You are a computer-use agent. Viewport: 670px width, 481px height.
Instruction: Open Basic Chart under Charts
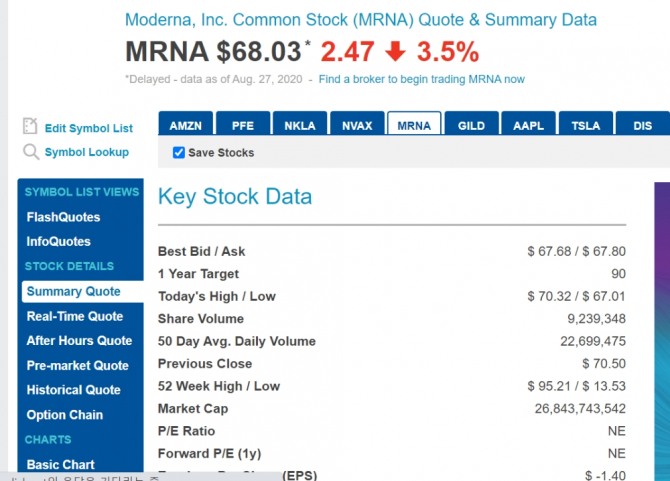click(x=60, y=464)
